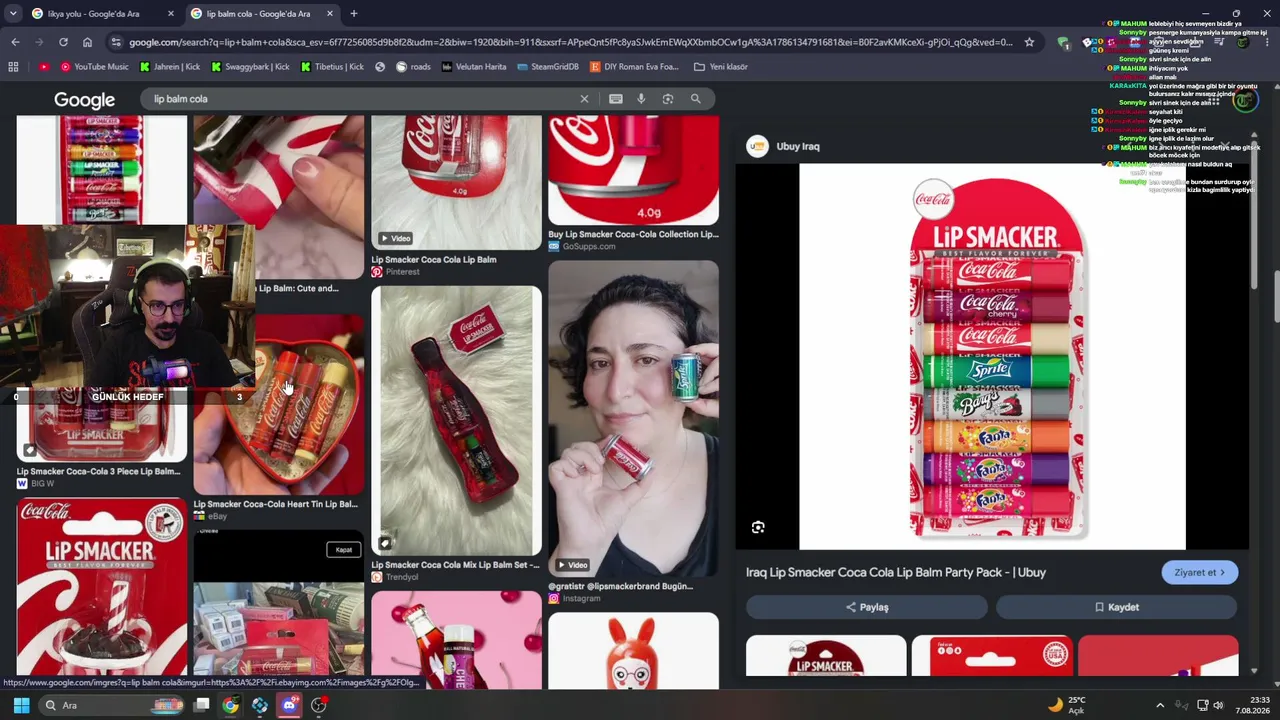Open the GoSupps.com result source link
The height and width of the screenshot is (720, 1280).
tap(582, 247)
